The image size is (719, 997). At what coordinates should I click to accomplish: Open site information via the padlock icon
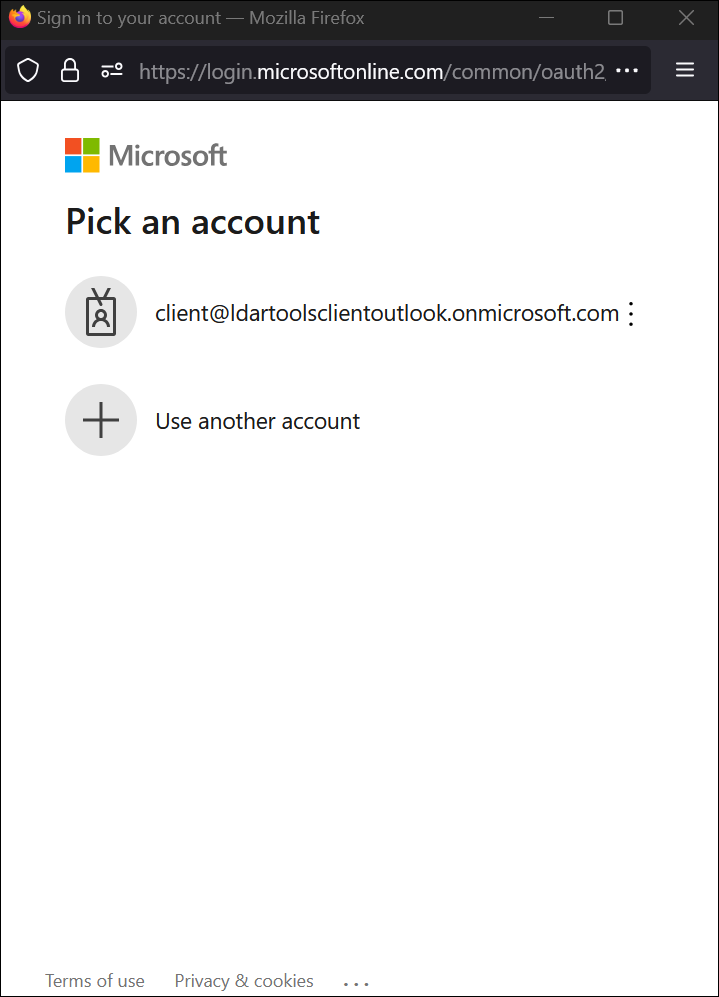tap(70, 70)
